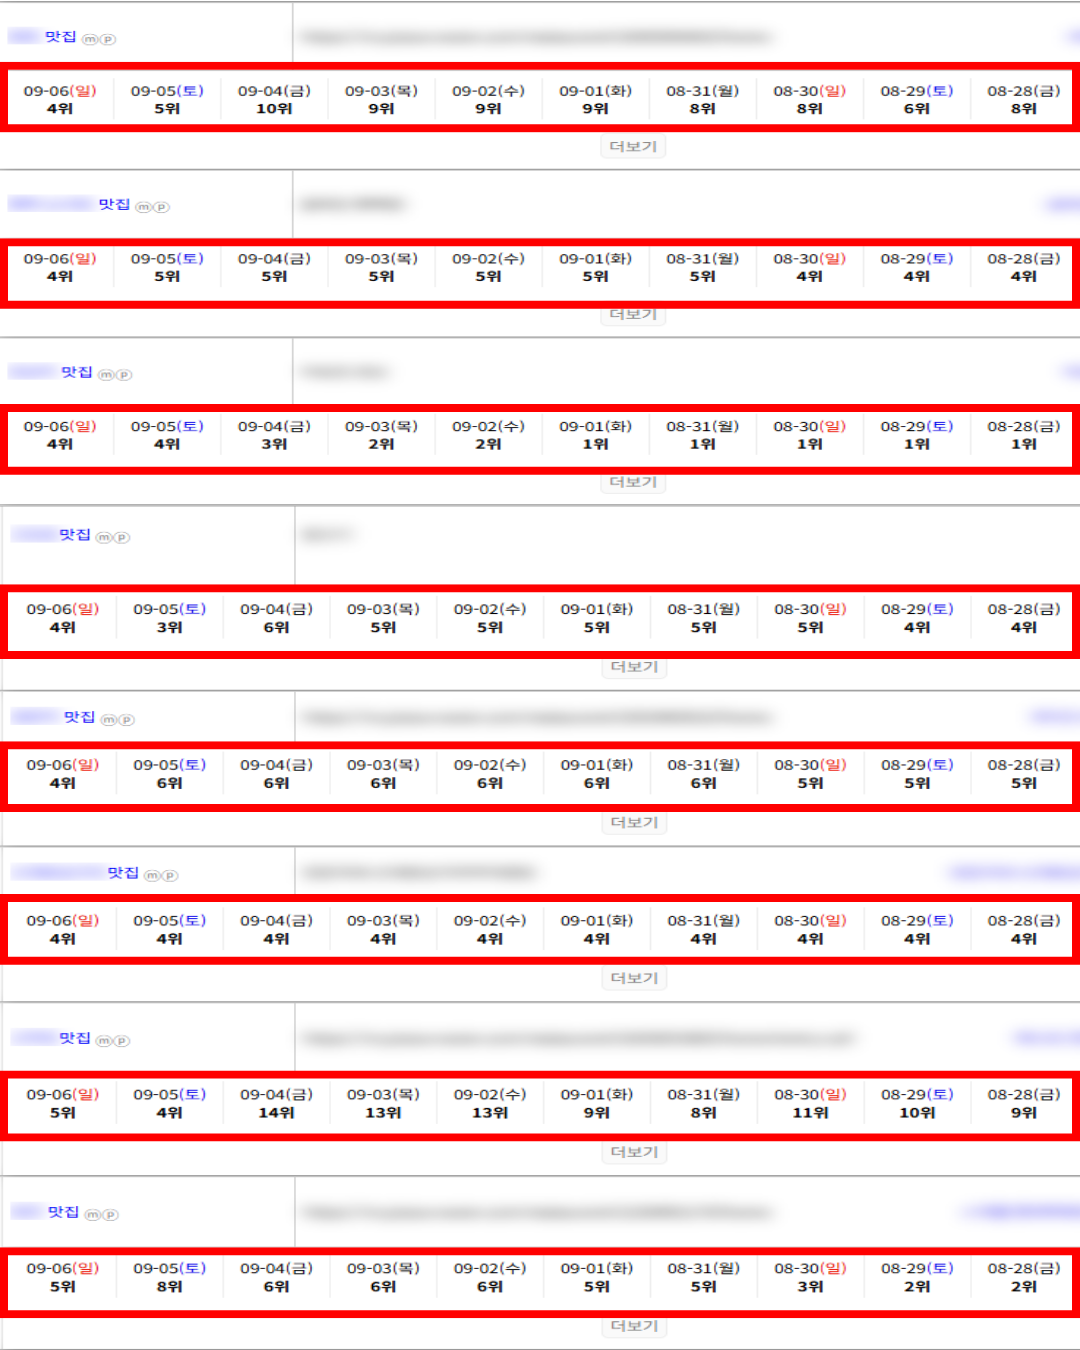Expand 더보기 under the row showing 09-04 14위
The image size is (1080, 1350).
(x=634, y=1152)
